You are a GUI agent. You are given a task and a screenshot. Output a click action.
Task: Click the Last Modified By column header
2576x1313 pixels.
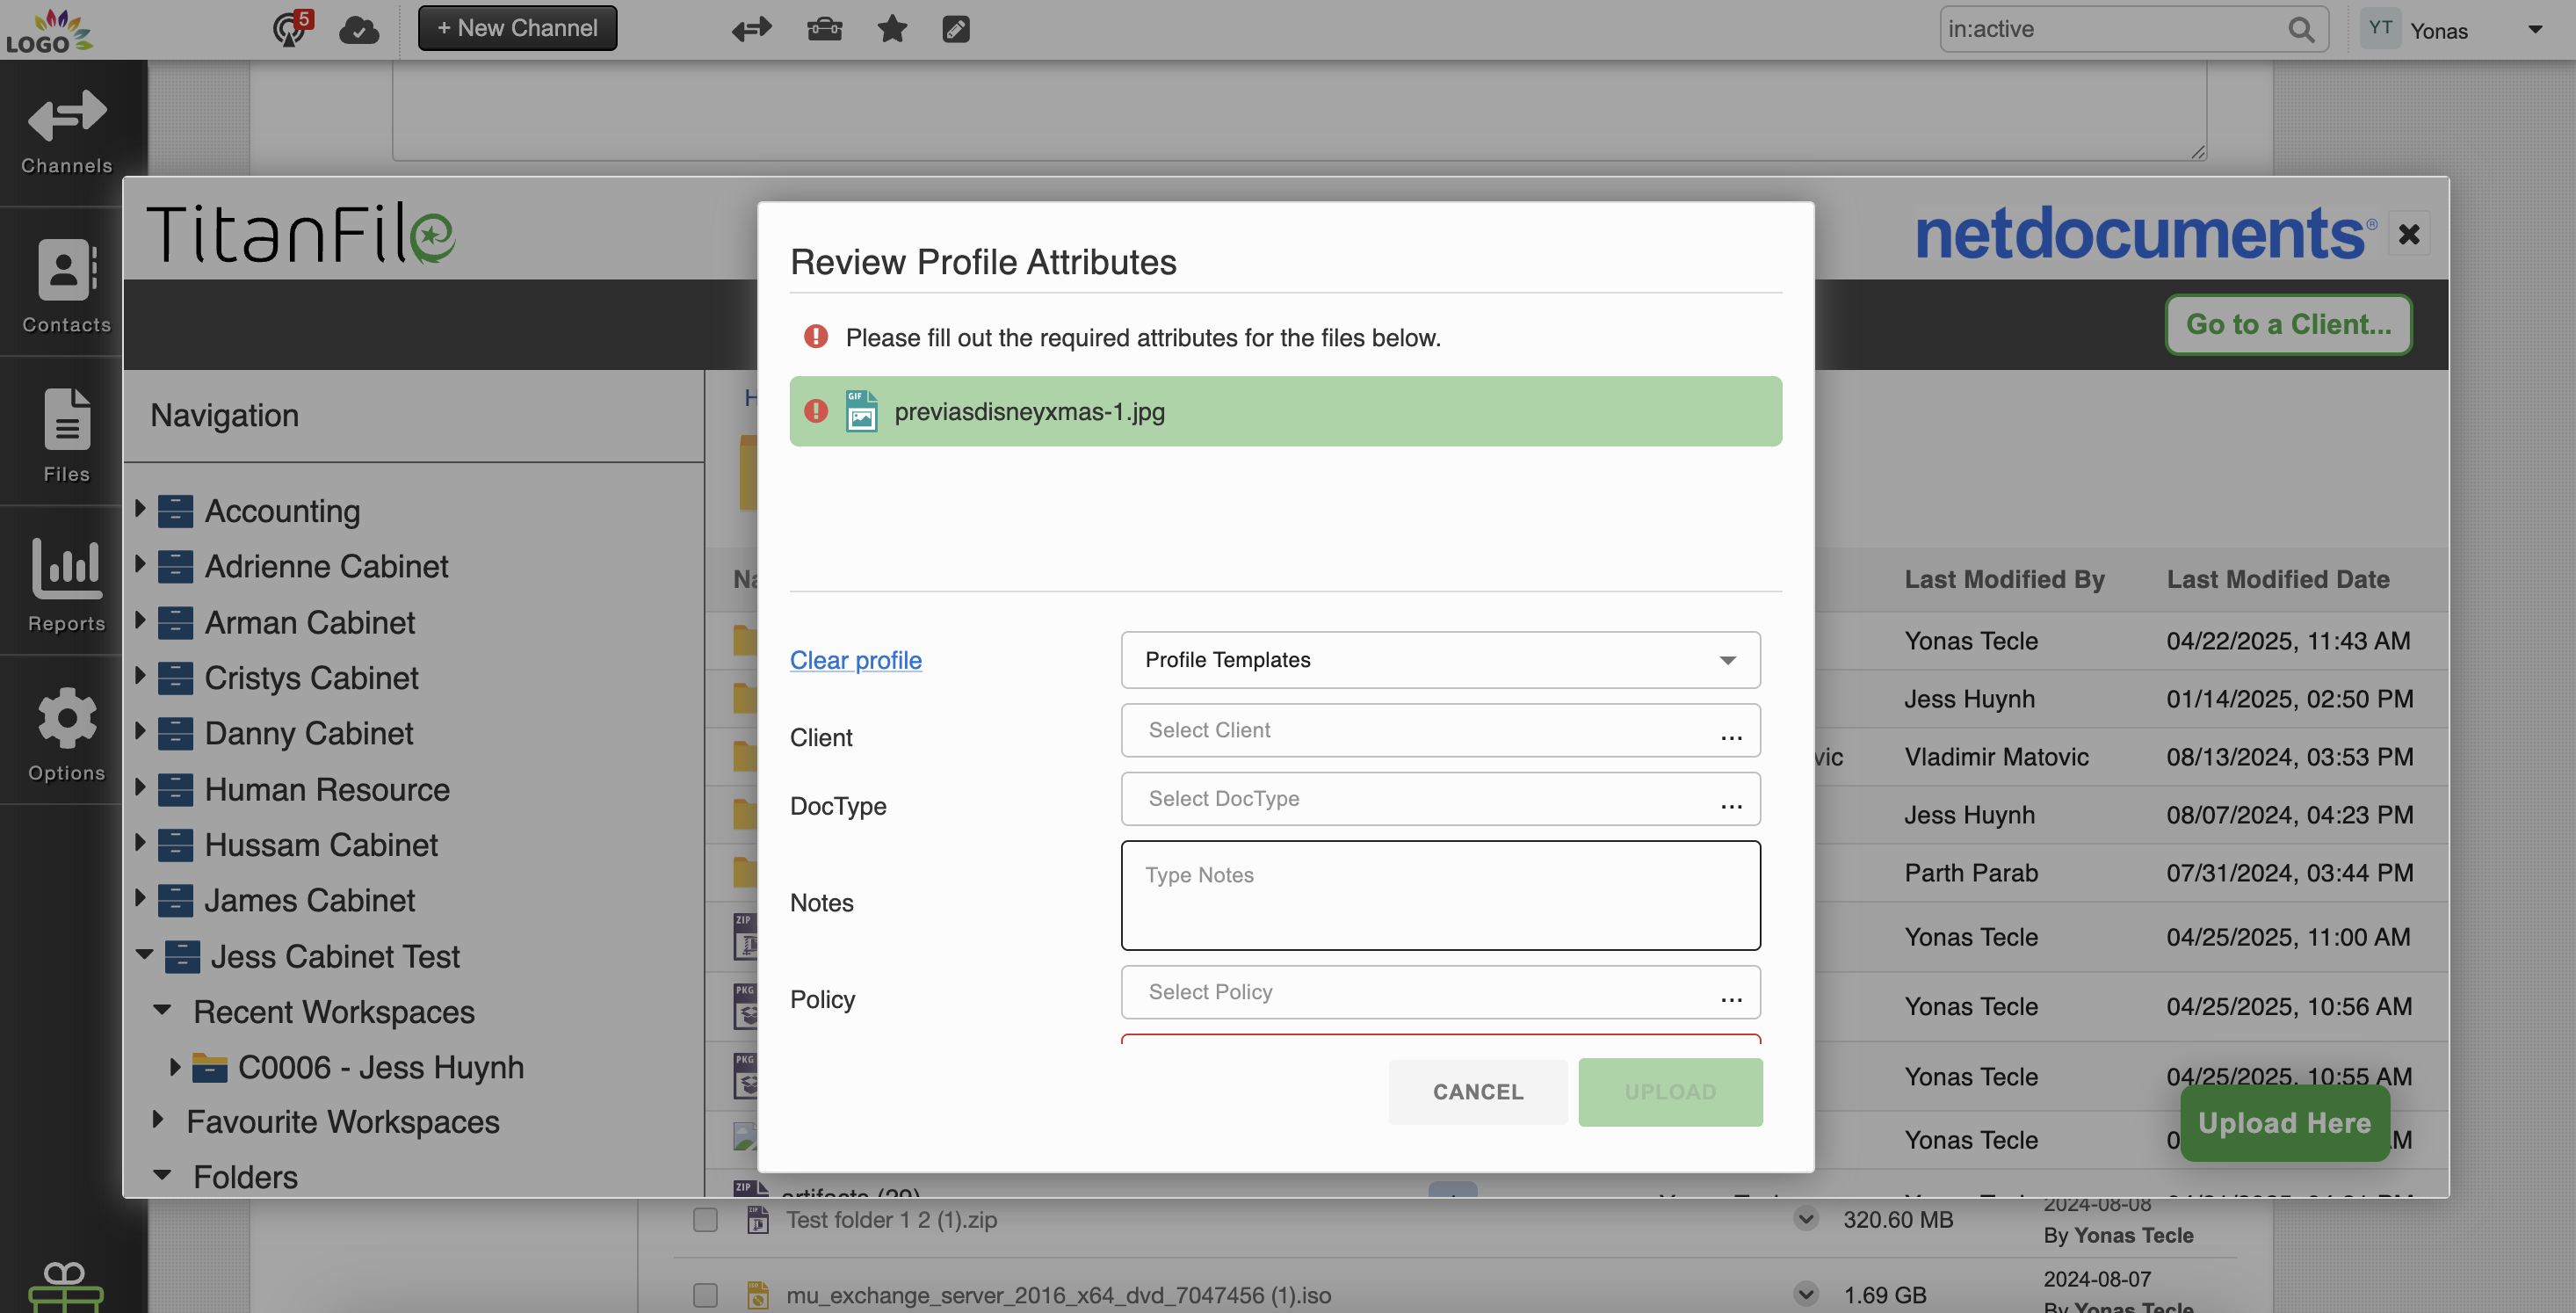tap(2004, 579)
